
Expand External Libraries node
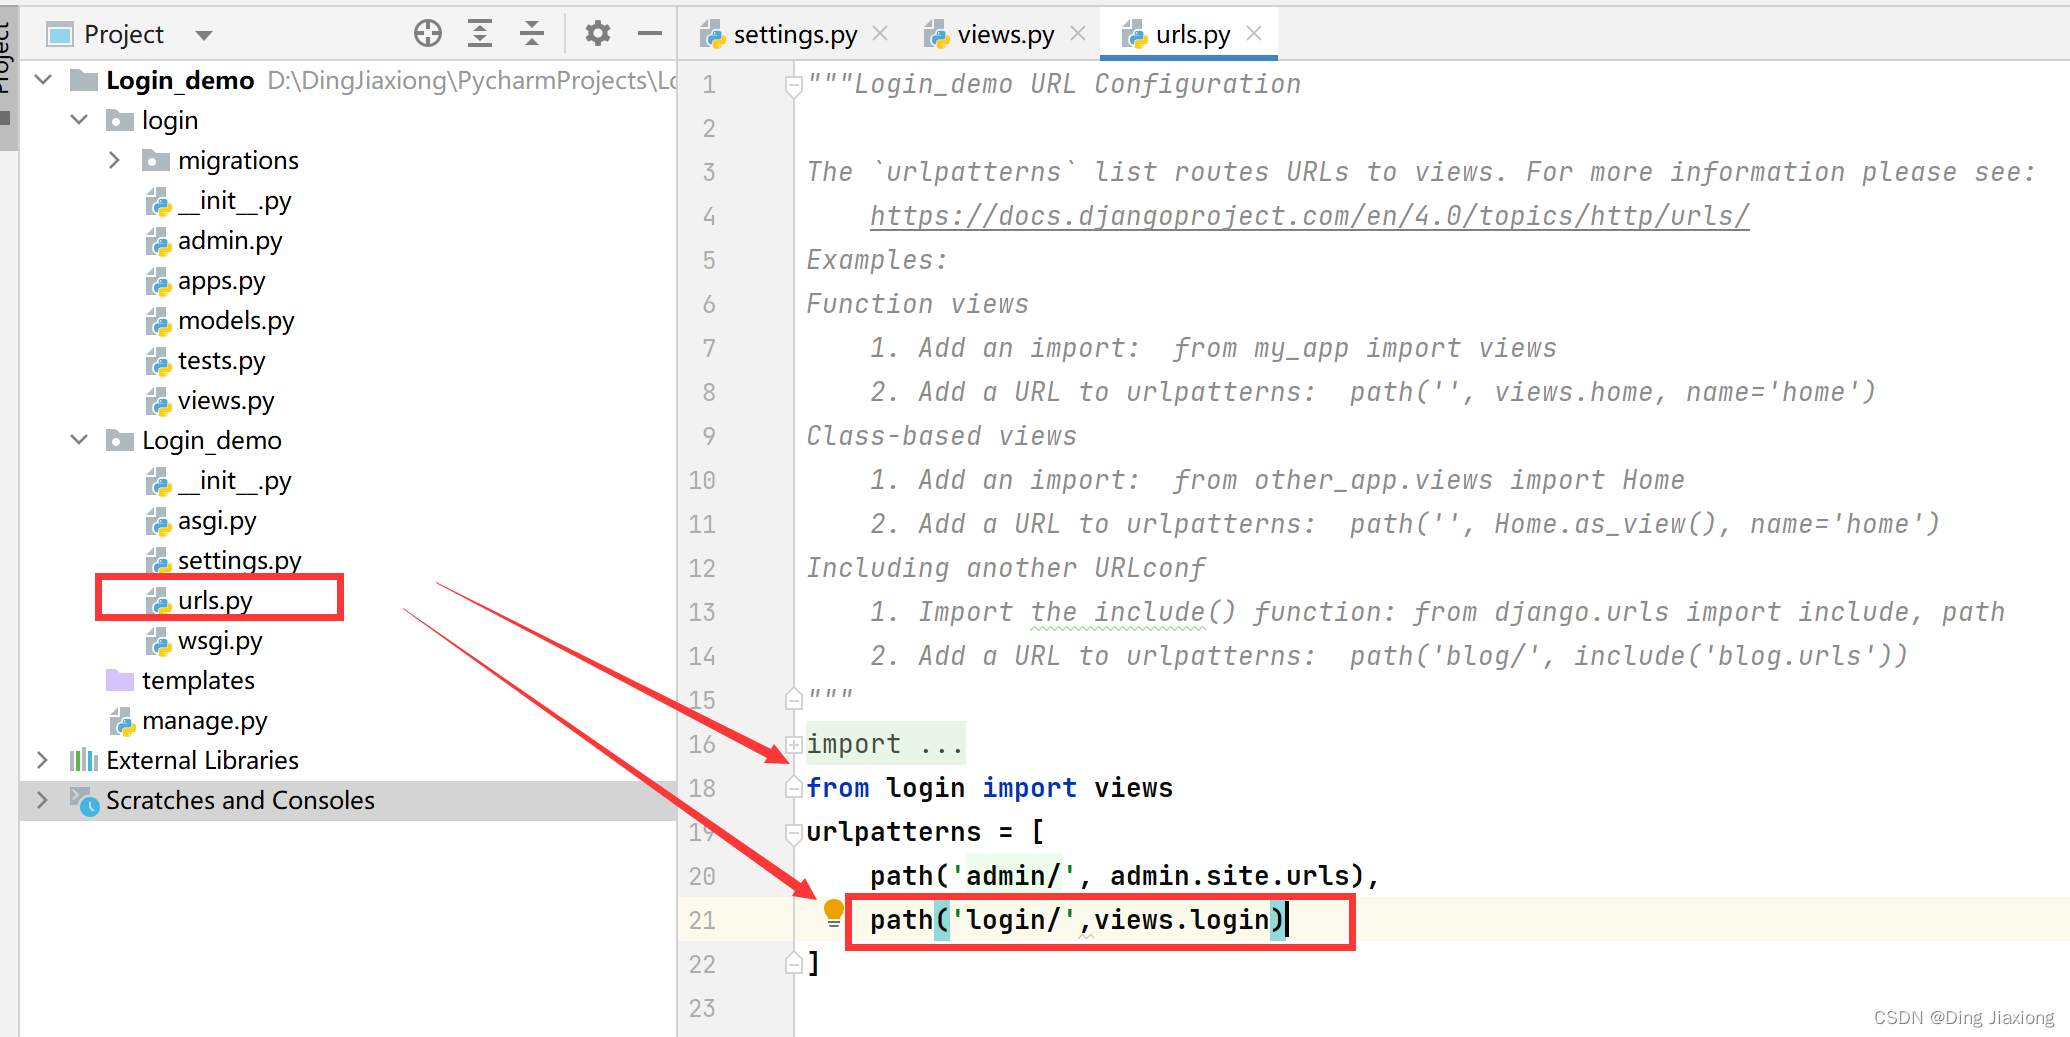pyautogui.click(x=42, y=760)
